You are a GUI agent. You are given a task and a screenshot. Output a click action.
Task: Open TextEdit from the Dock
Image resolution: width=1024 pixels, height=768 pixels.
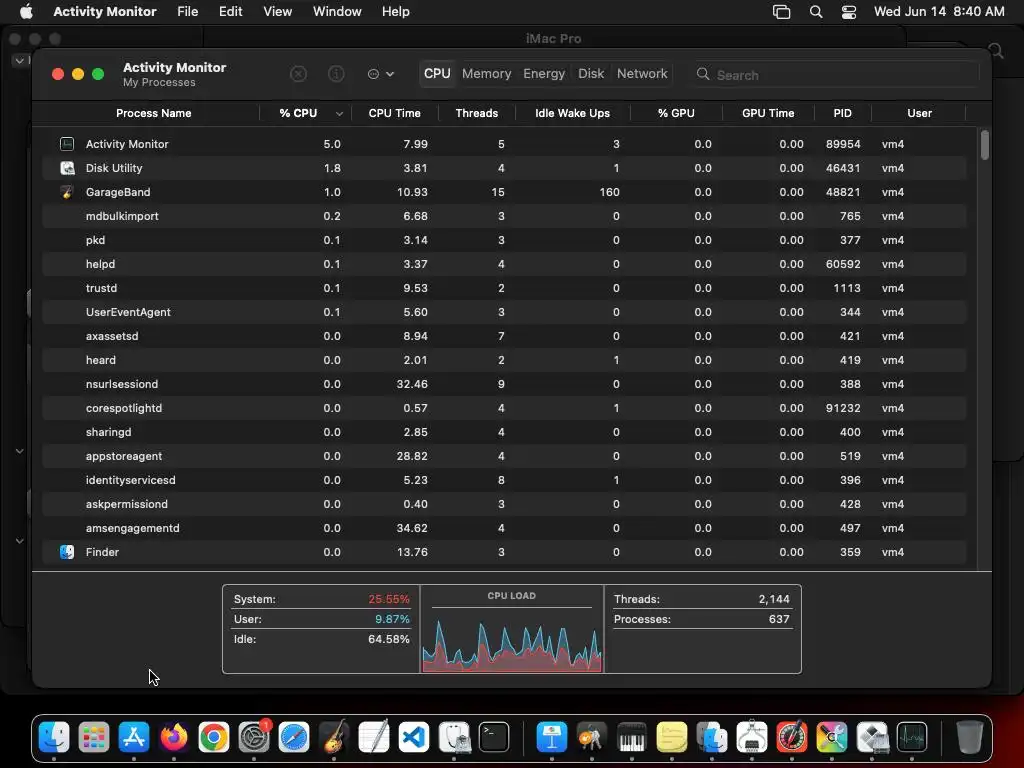tap(374, 738)
